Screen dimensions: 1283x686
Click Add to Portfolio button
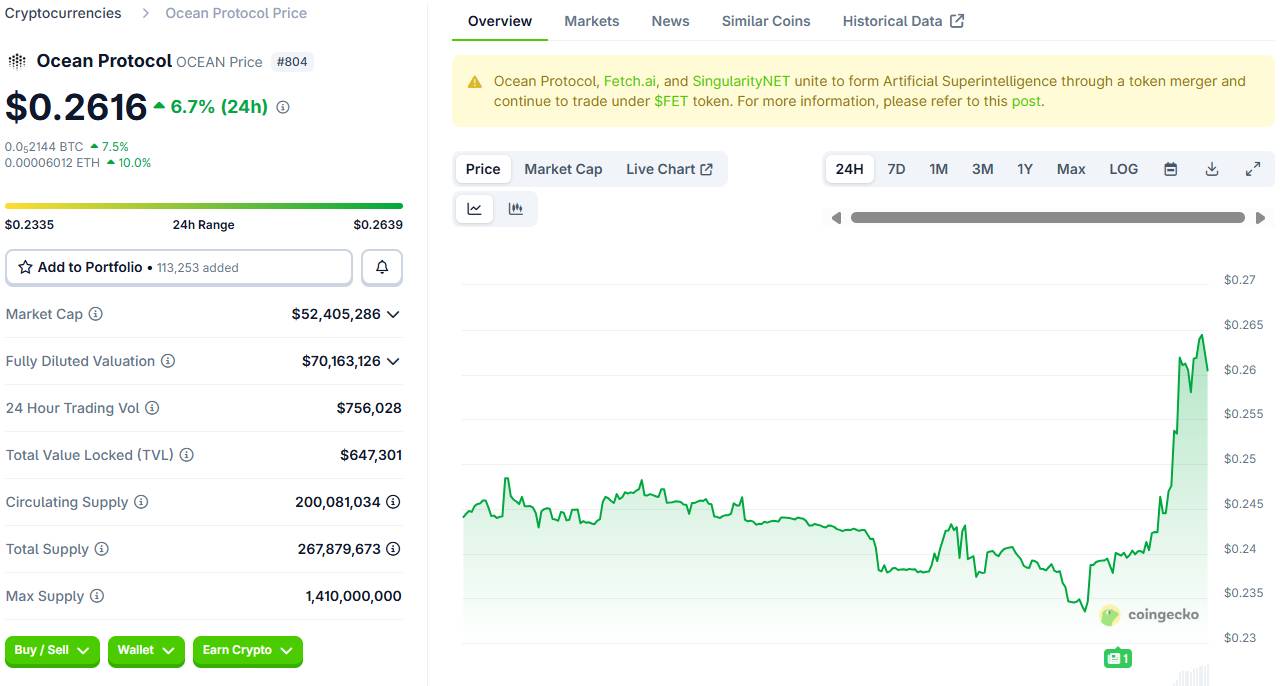(x=179, y=267)
